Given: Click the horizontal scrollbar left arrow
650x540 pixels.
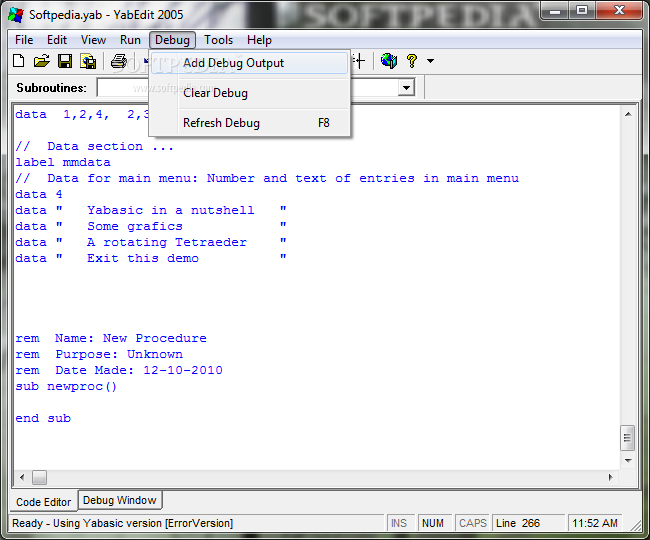Looking at the screenshot, I should click(22, 477).
